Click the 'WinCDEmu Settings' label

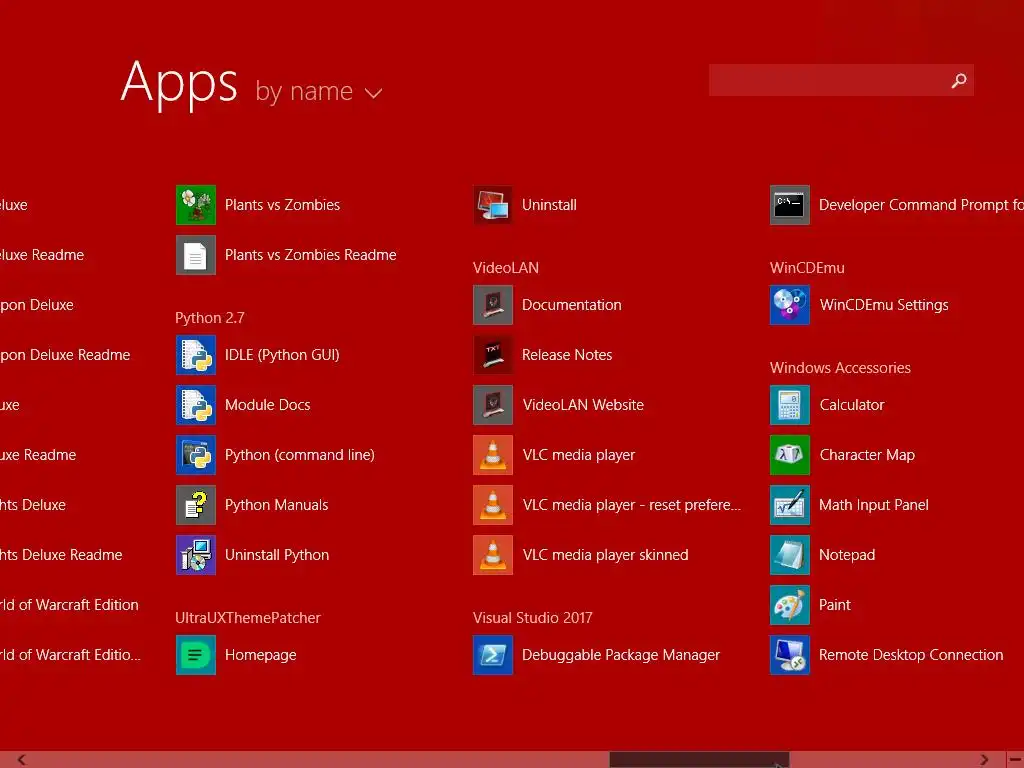[884, 305]
